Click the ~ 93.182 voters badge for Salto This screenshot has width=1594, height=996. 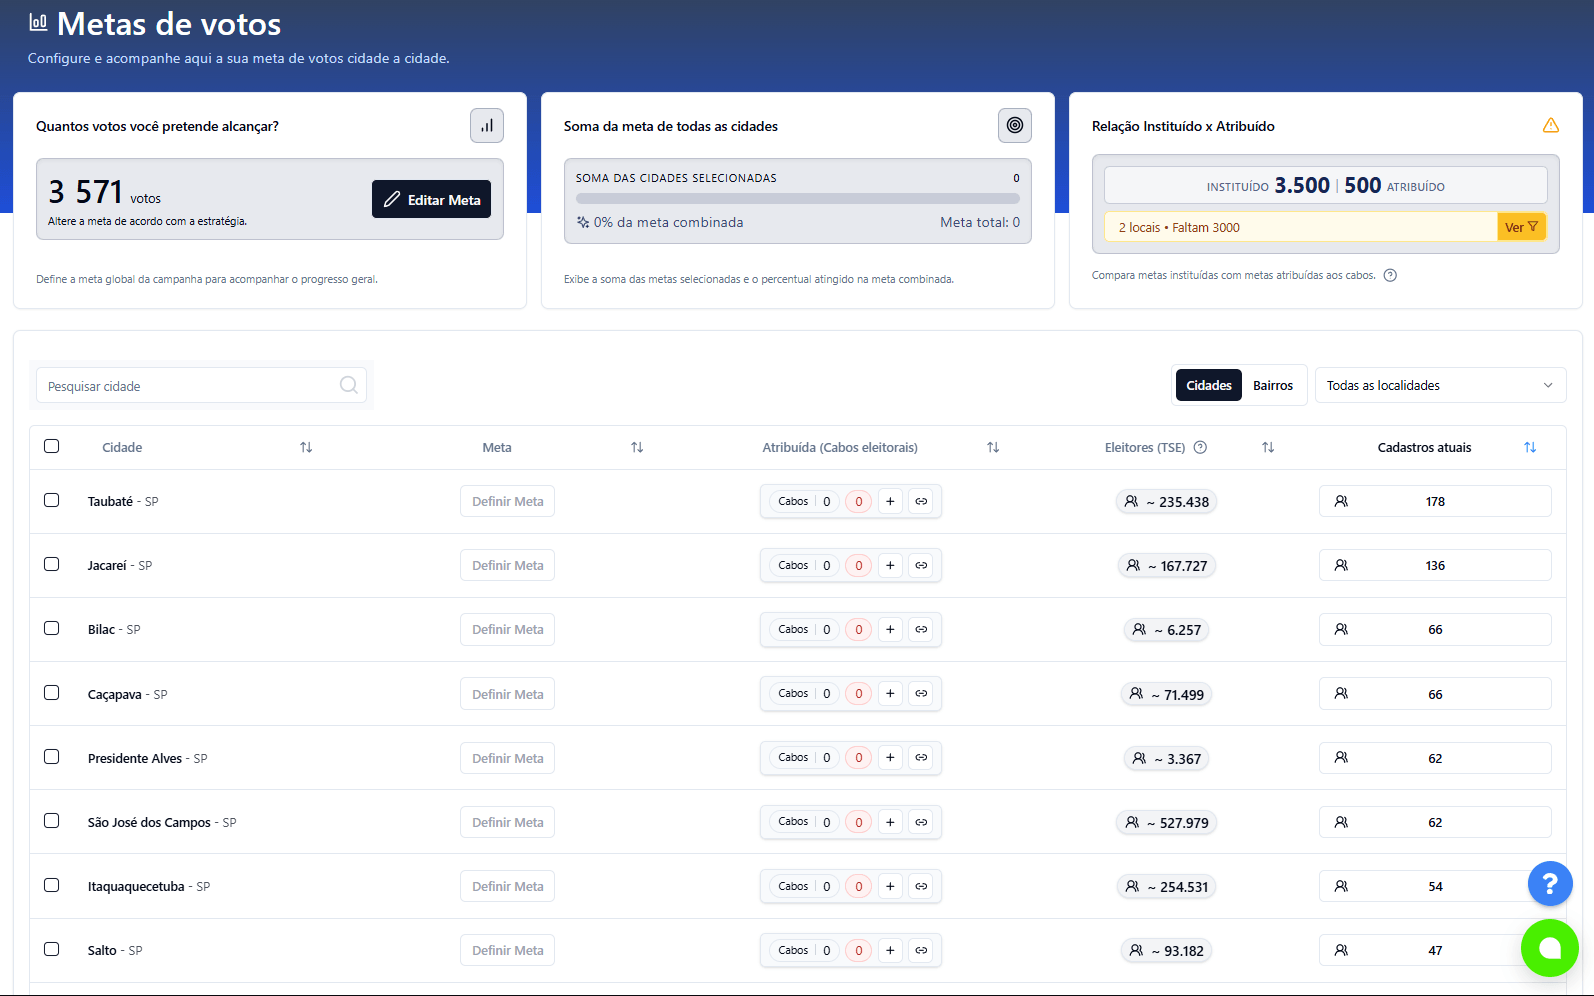pos(1166,950)
